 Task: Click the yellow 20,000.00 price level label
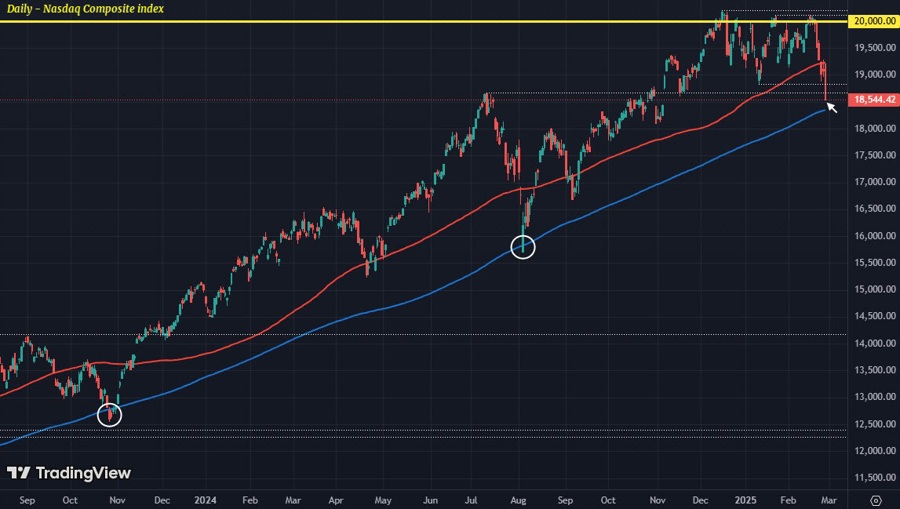pyautogui.click(x=872, y=20)
